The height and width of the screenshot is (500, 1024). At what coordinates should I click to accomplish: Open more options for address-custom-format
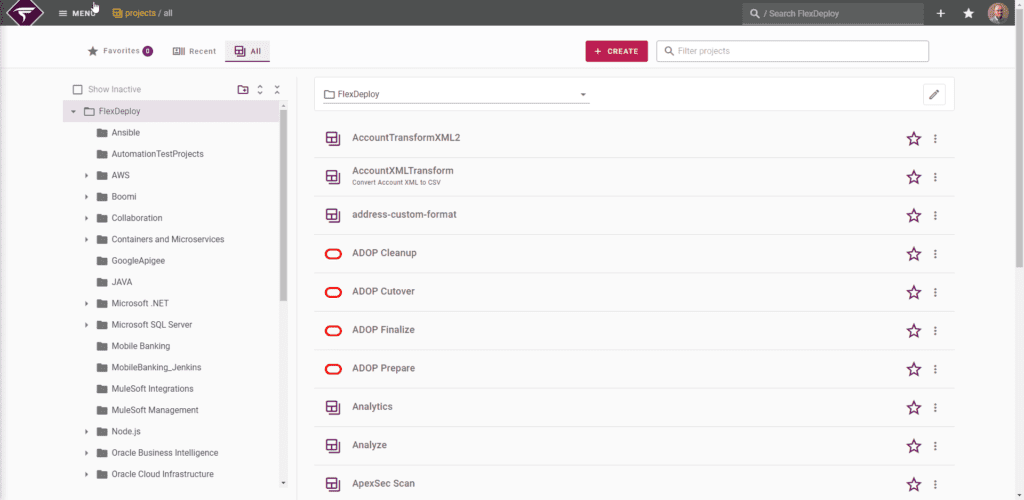(x=935, y=215)
